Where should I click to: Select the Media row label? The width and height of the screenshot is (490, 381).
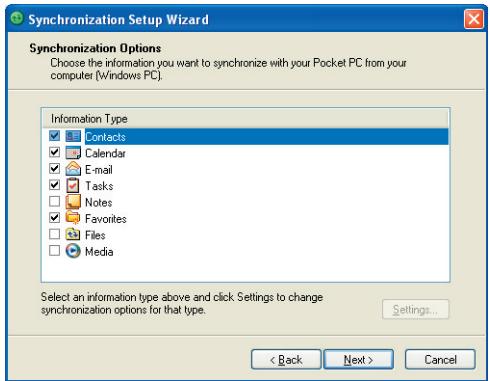[99, 251]
